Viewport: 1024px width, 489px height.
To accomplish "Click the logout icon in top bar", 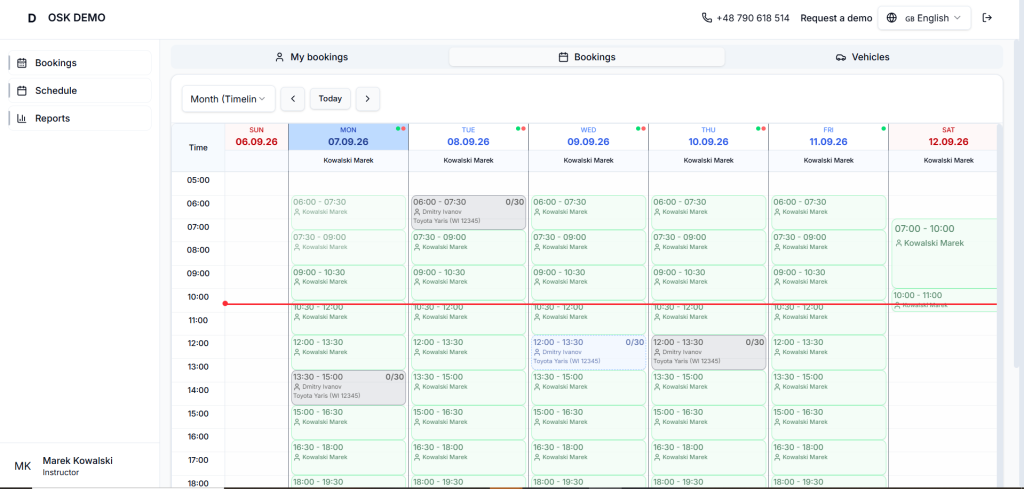I will click(x=987, y=18).
